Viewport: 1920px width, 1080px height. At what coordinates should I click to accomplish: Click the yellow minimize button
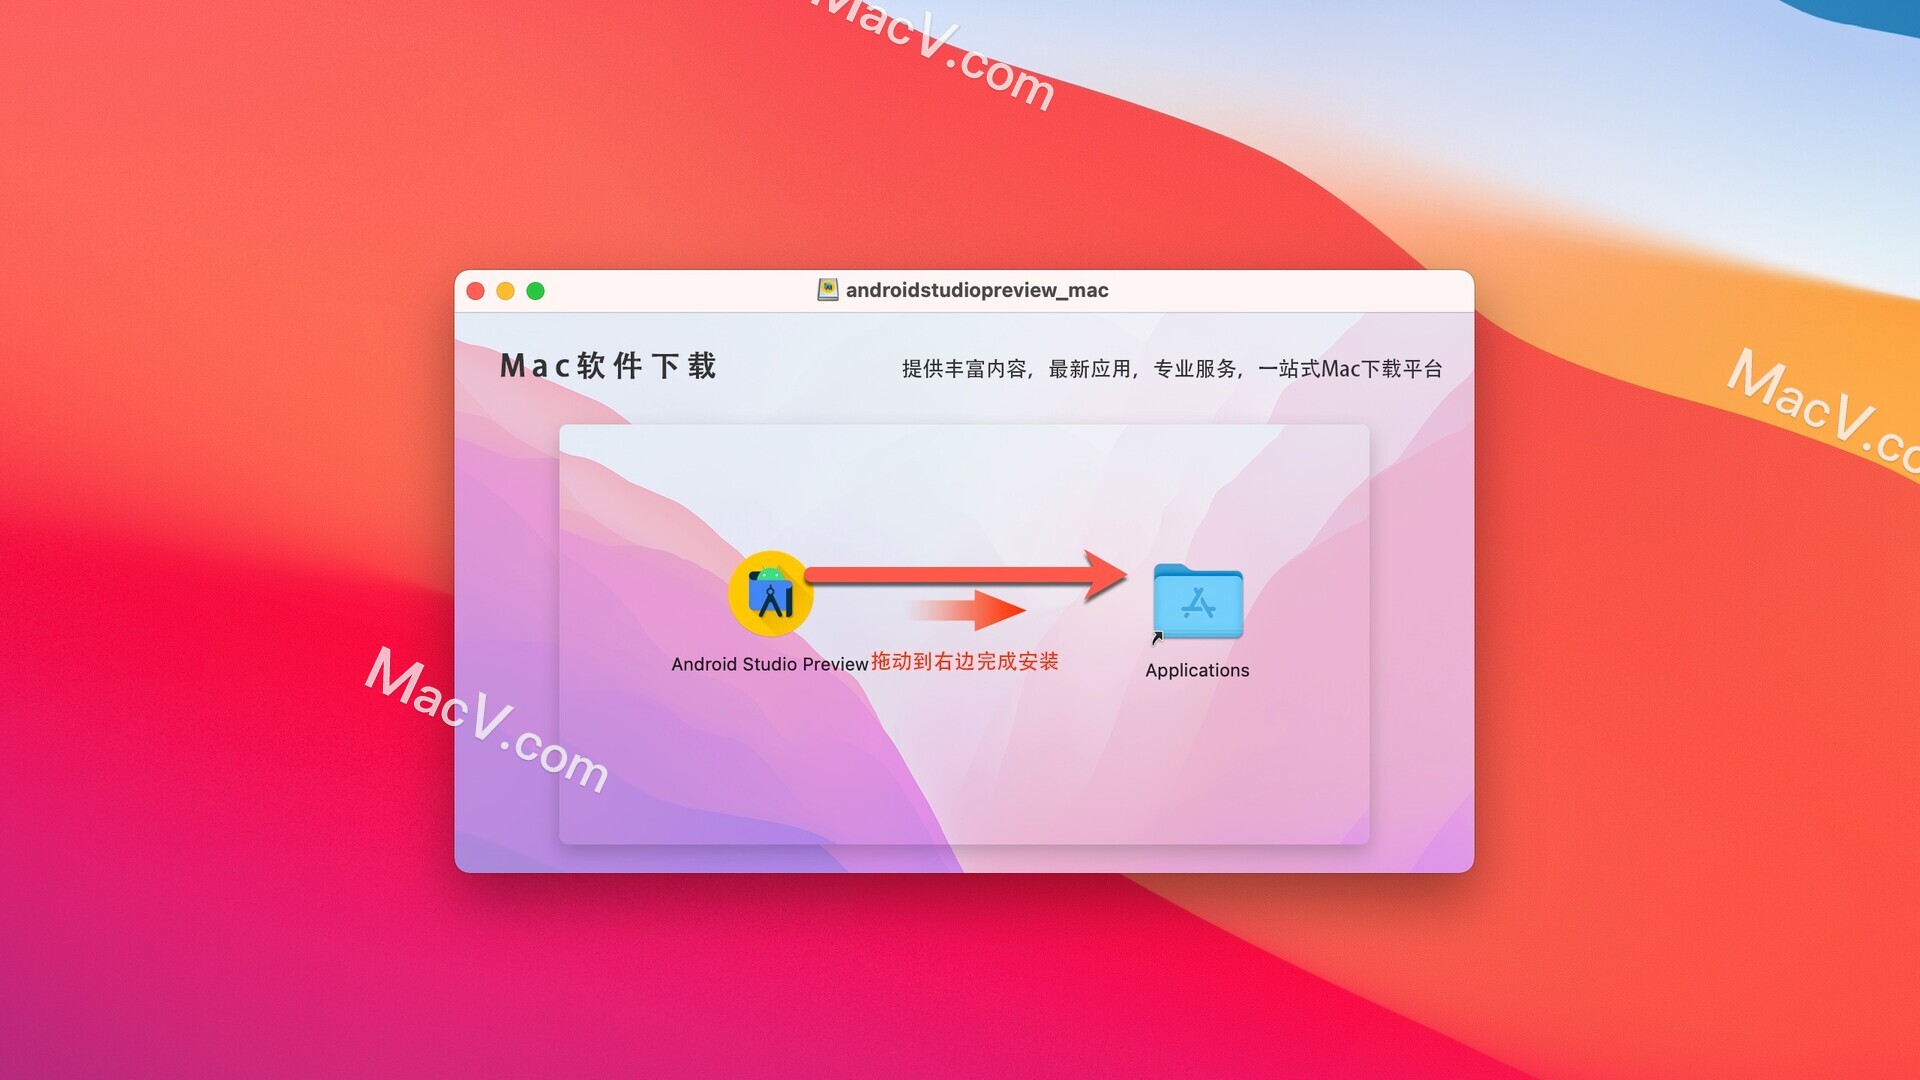pos(506,291)
